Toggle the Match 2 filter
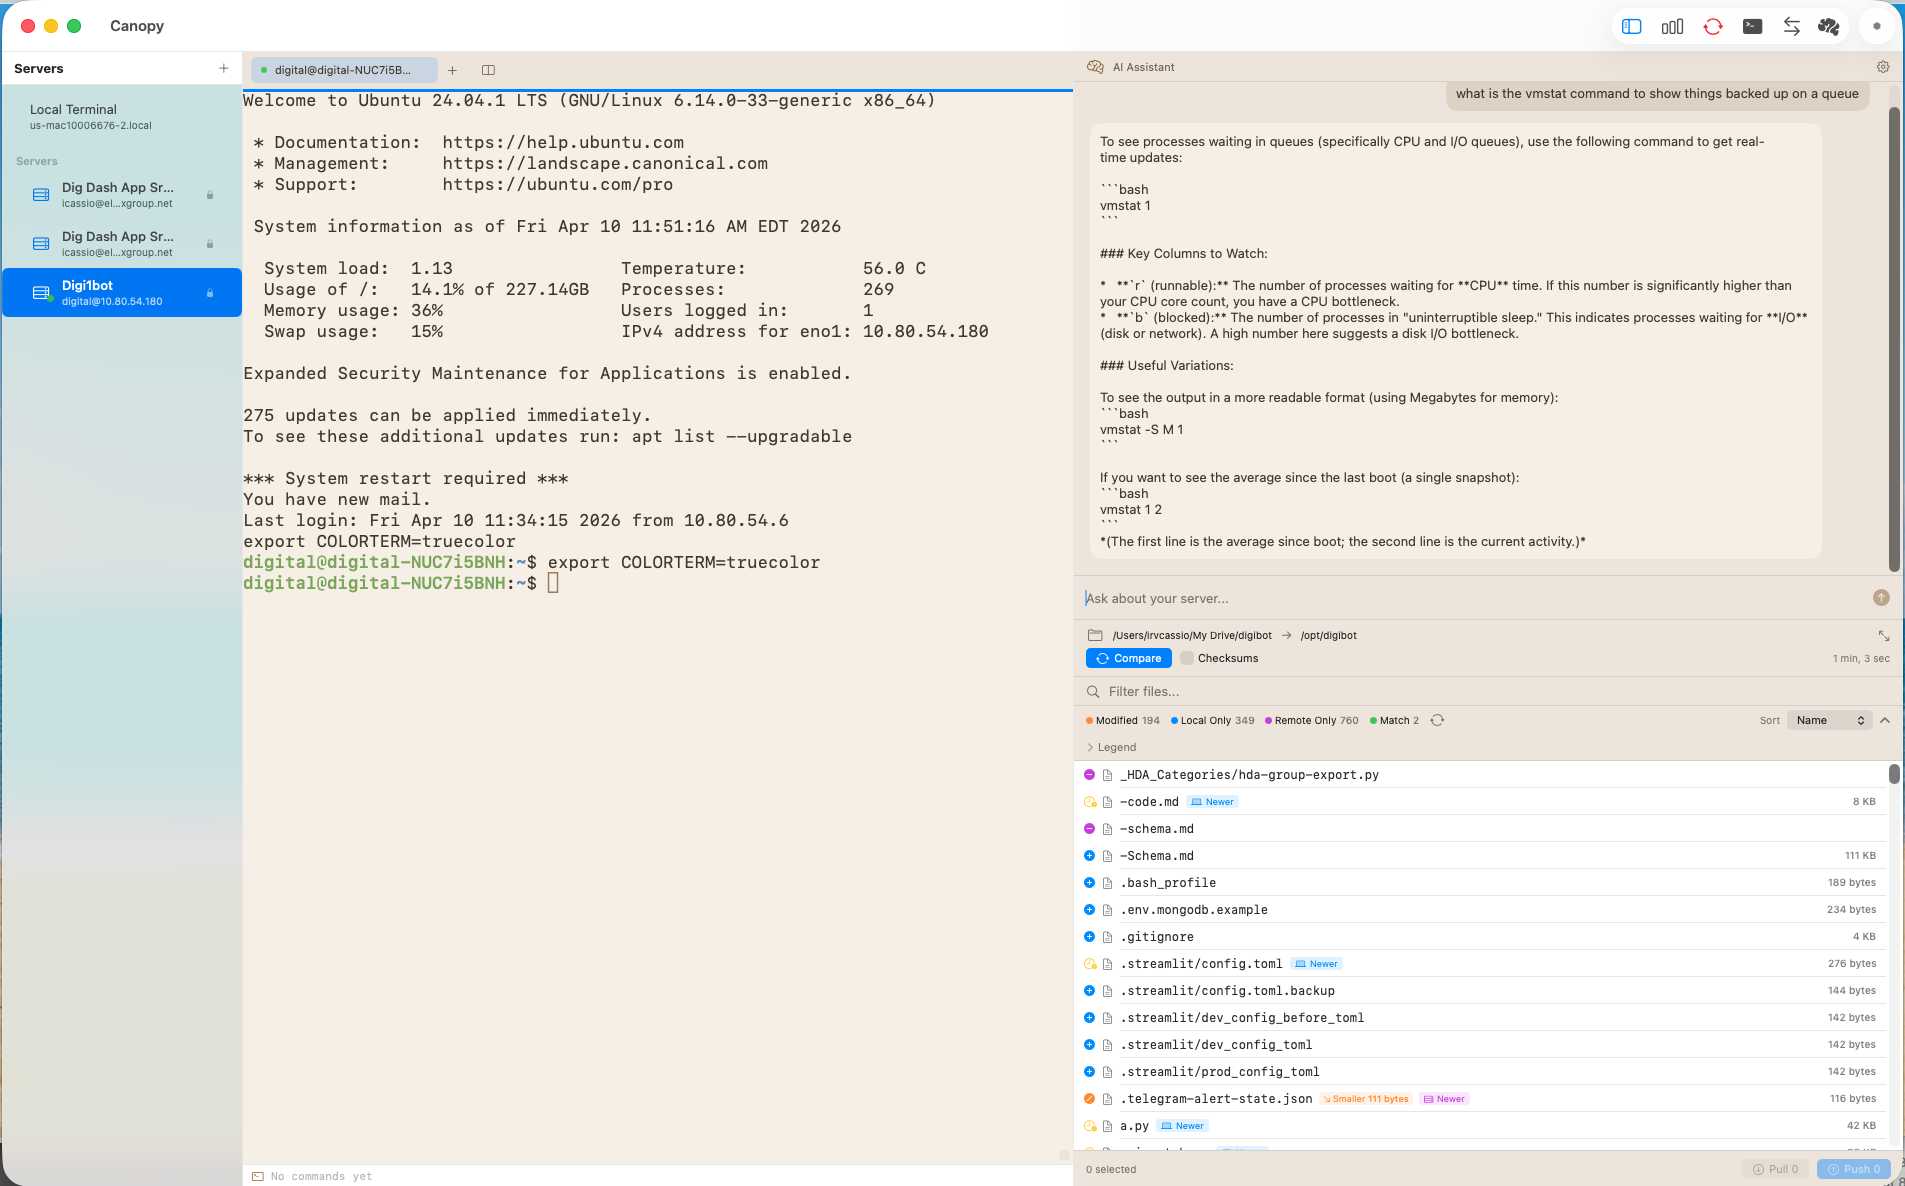Image resolution: width=1905 pixels, height=1186 pixels. pyautogui.click(x=1394, y=720)
